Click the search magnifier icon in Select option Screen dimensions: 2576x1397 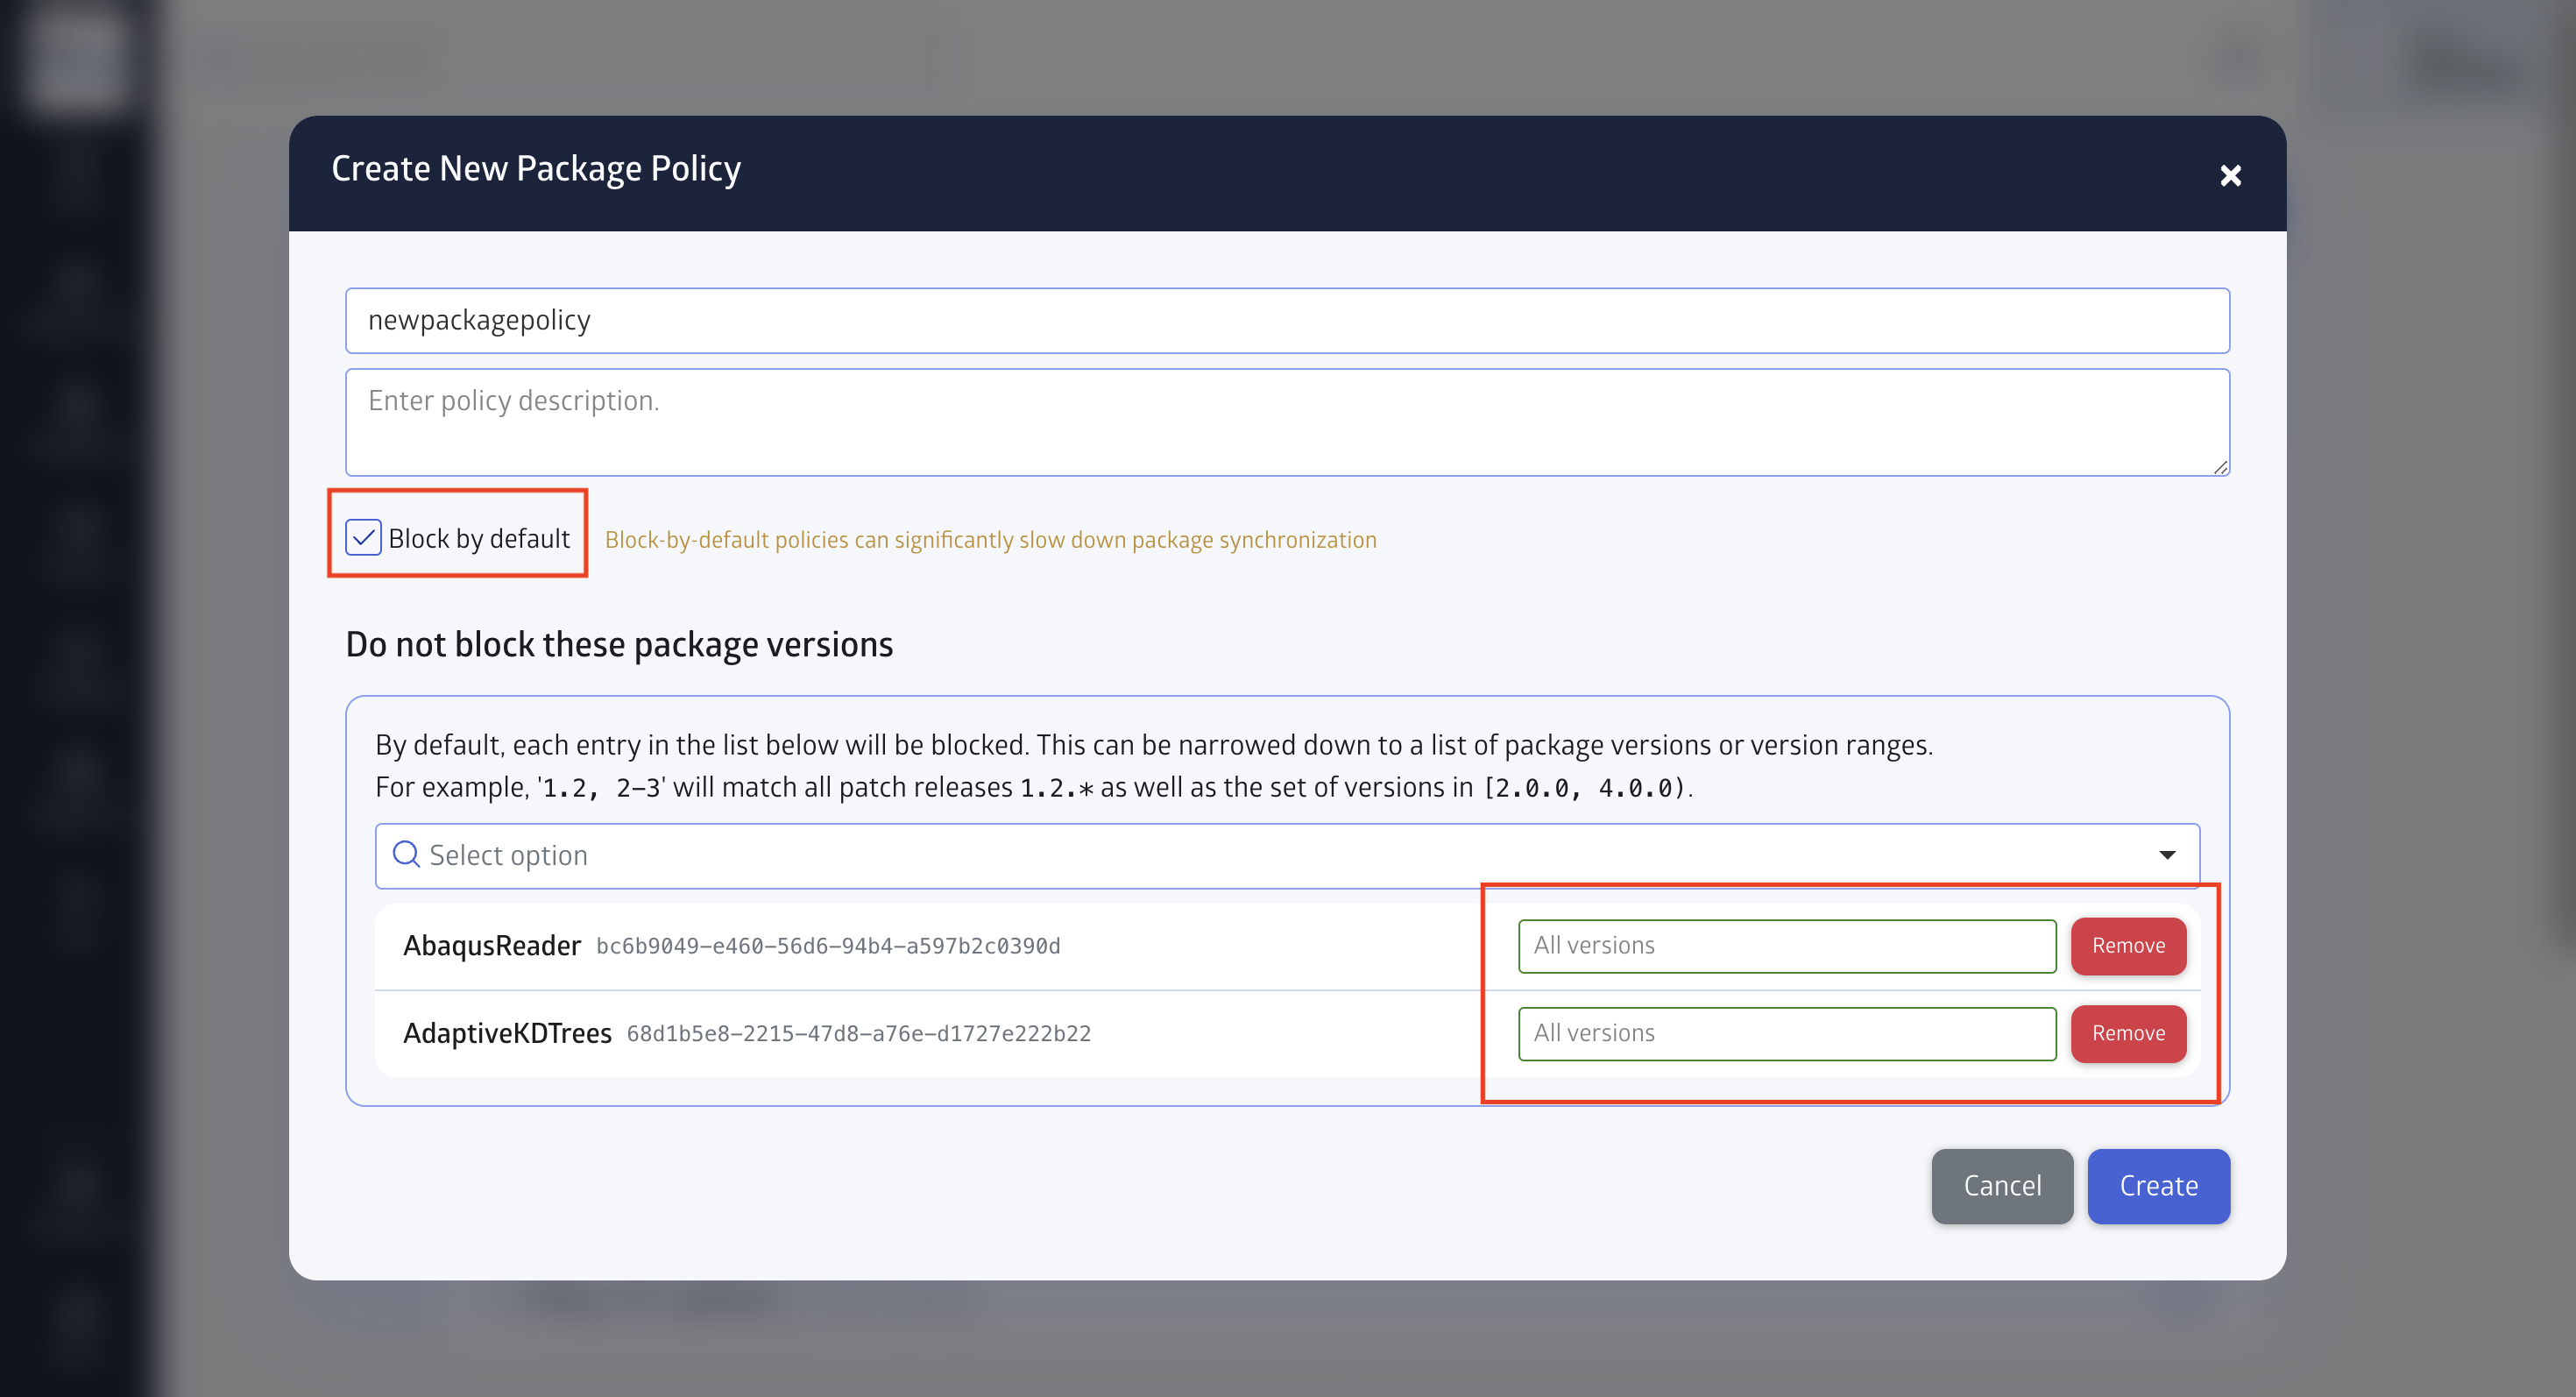point(406,855)
